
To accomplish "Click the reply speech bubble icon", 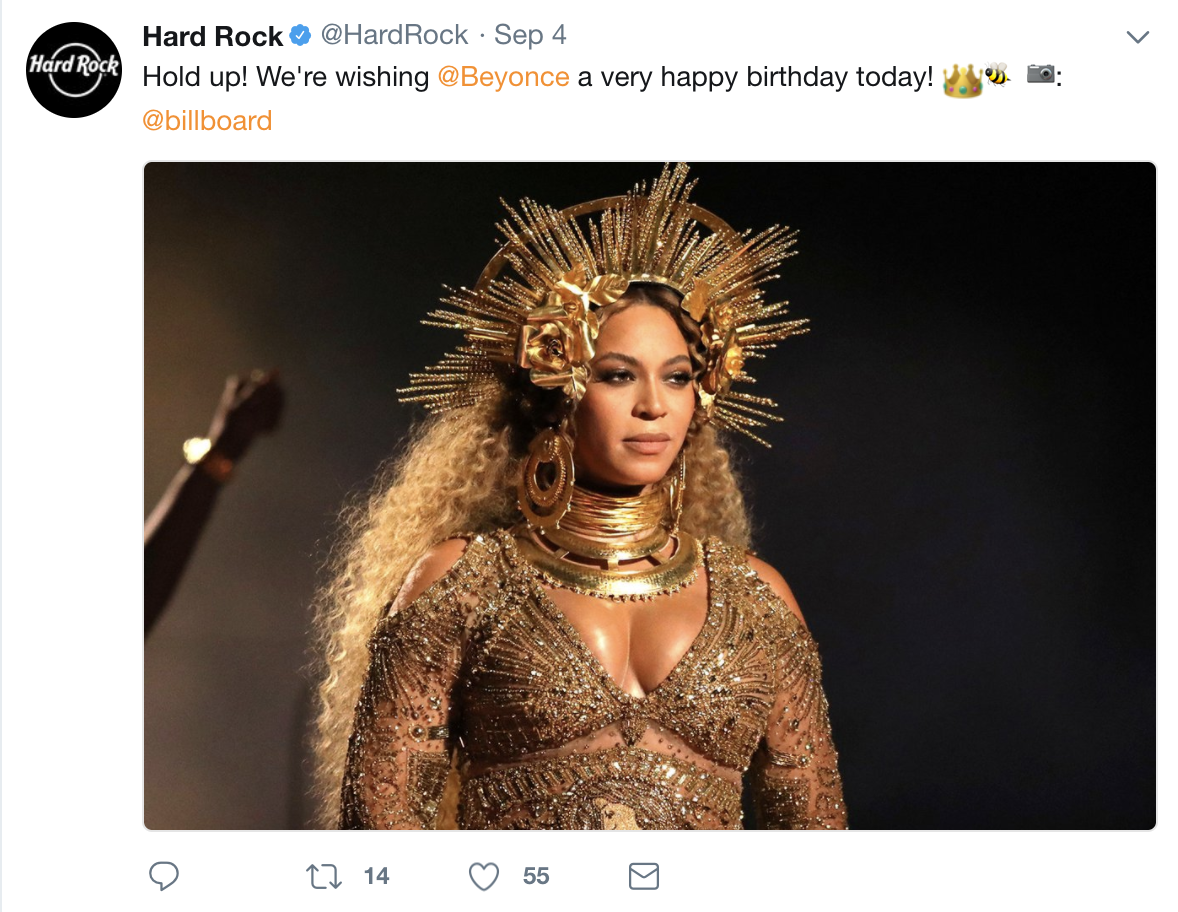I will point(163,877).
